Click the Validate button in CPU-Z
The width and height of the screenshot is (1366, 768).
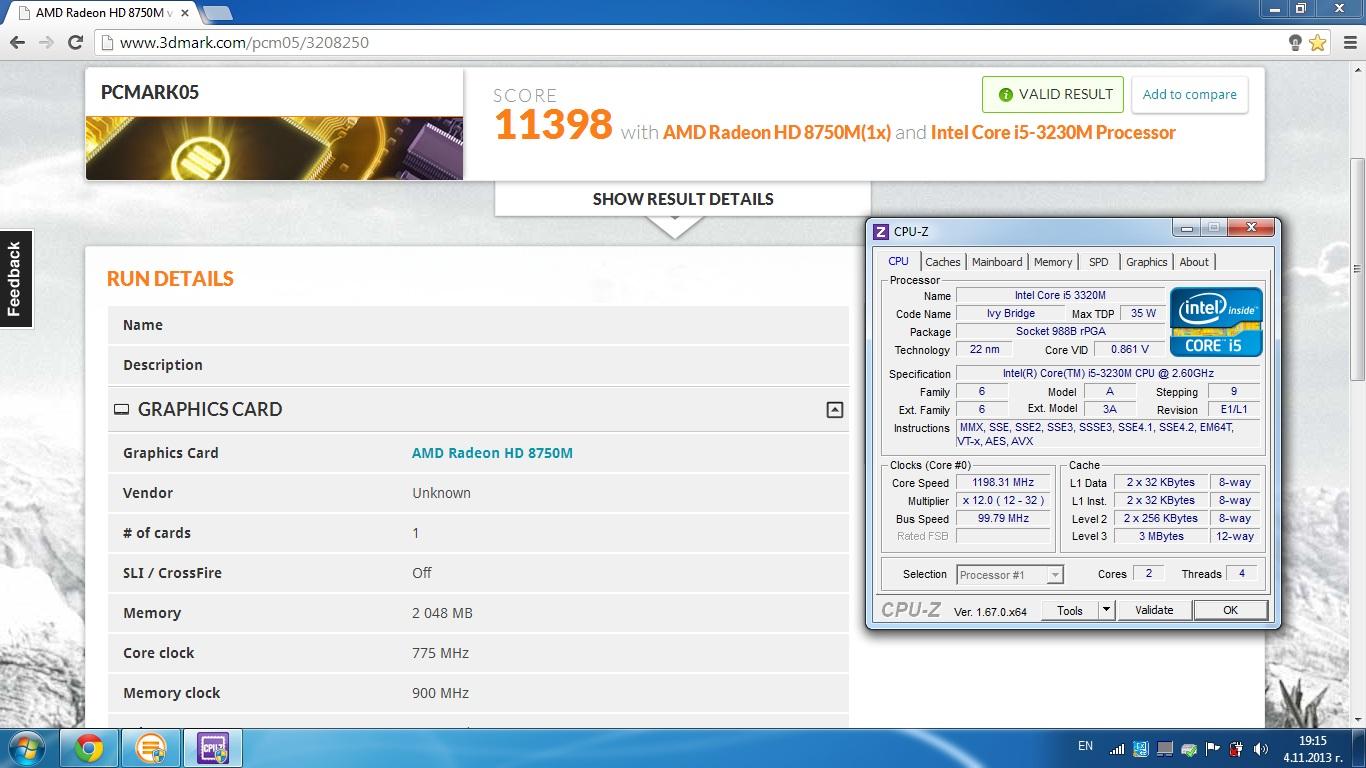pos(1154,610)
